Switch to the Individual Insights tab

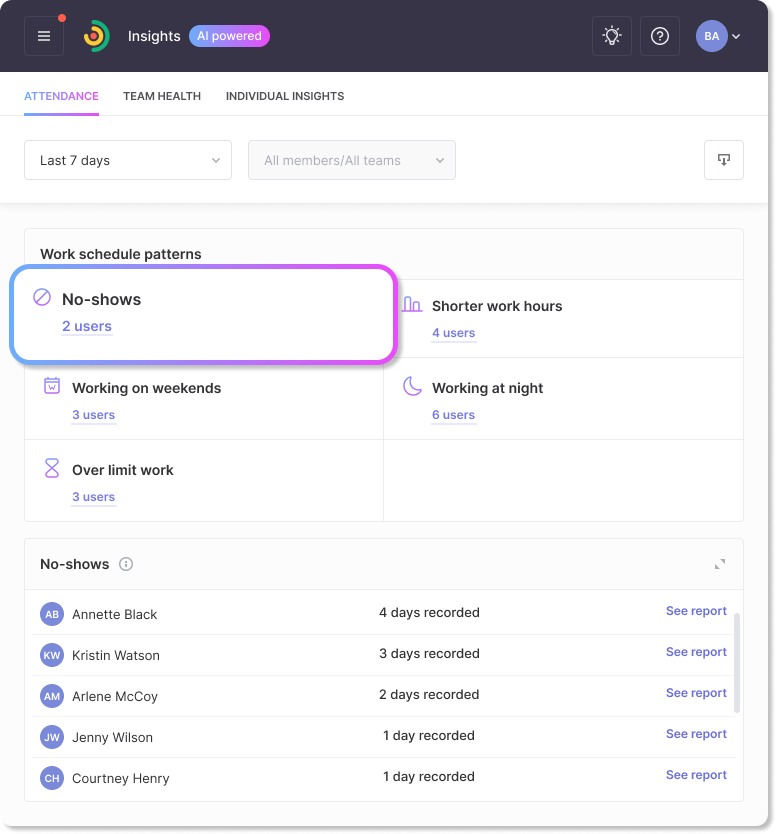coord(285,96)
